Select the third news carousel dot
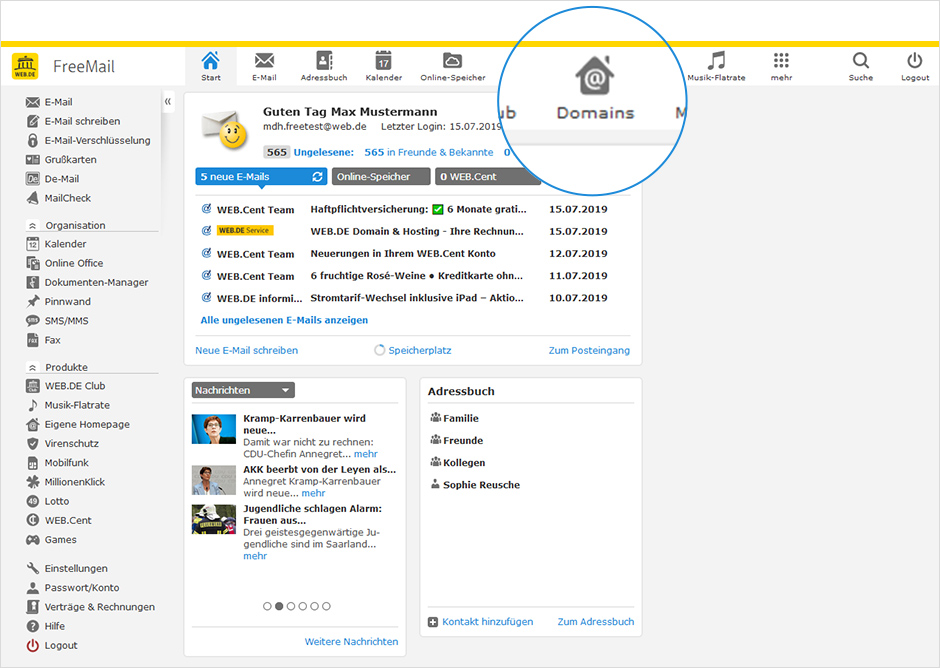 [x=291, y=606]
